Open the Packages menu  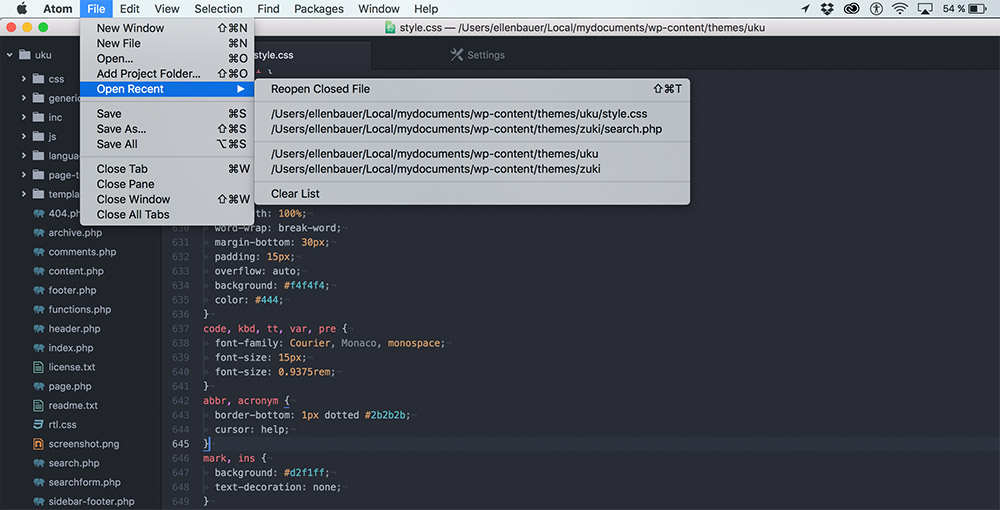coord(319,9)
